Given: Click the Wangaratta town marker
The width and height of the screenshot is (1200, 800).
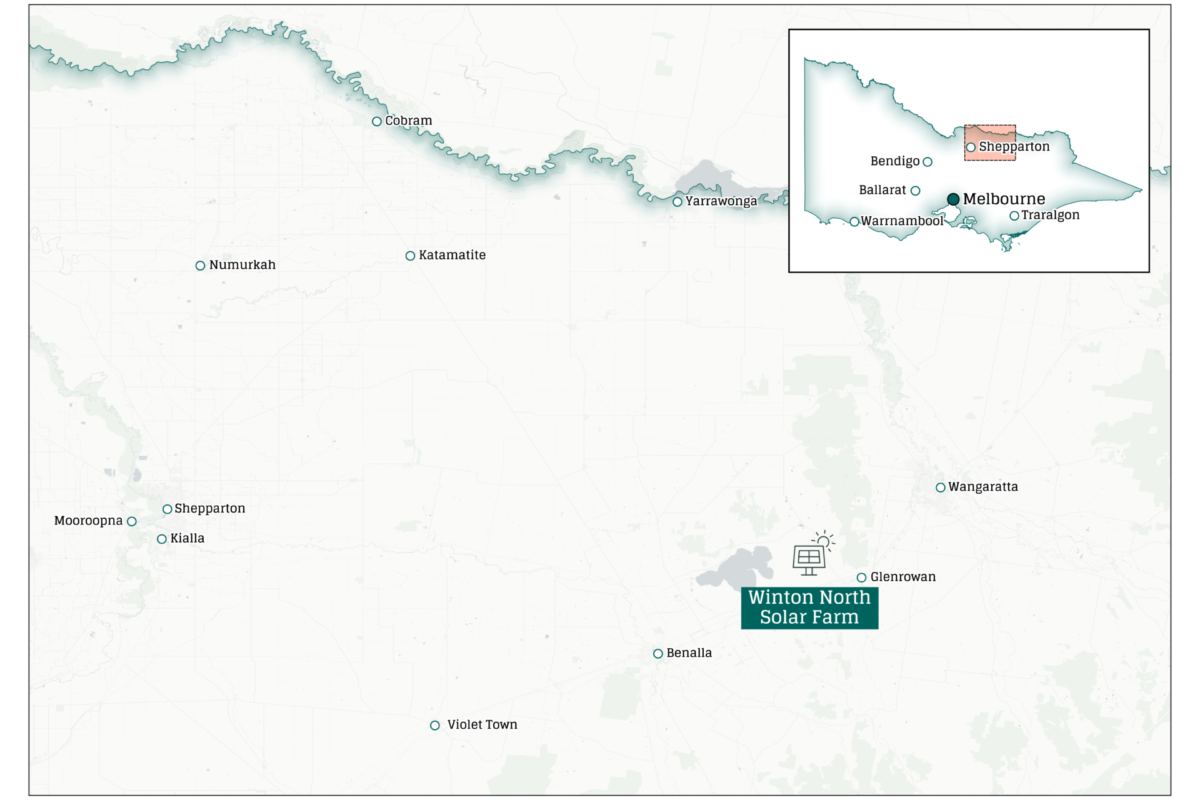Looking at the screenshot, I should (x=940, y=488).
